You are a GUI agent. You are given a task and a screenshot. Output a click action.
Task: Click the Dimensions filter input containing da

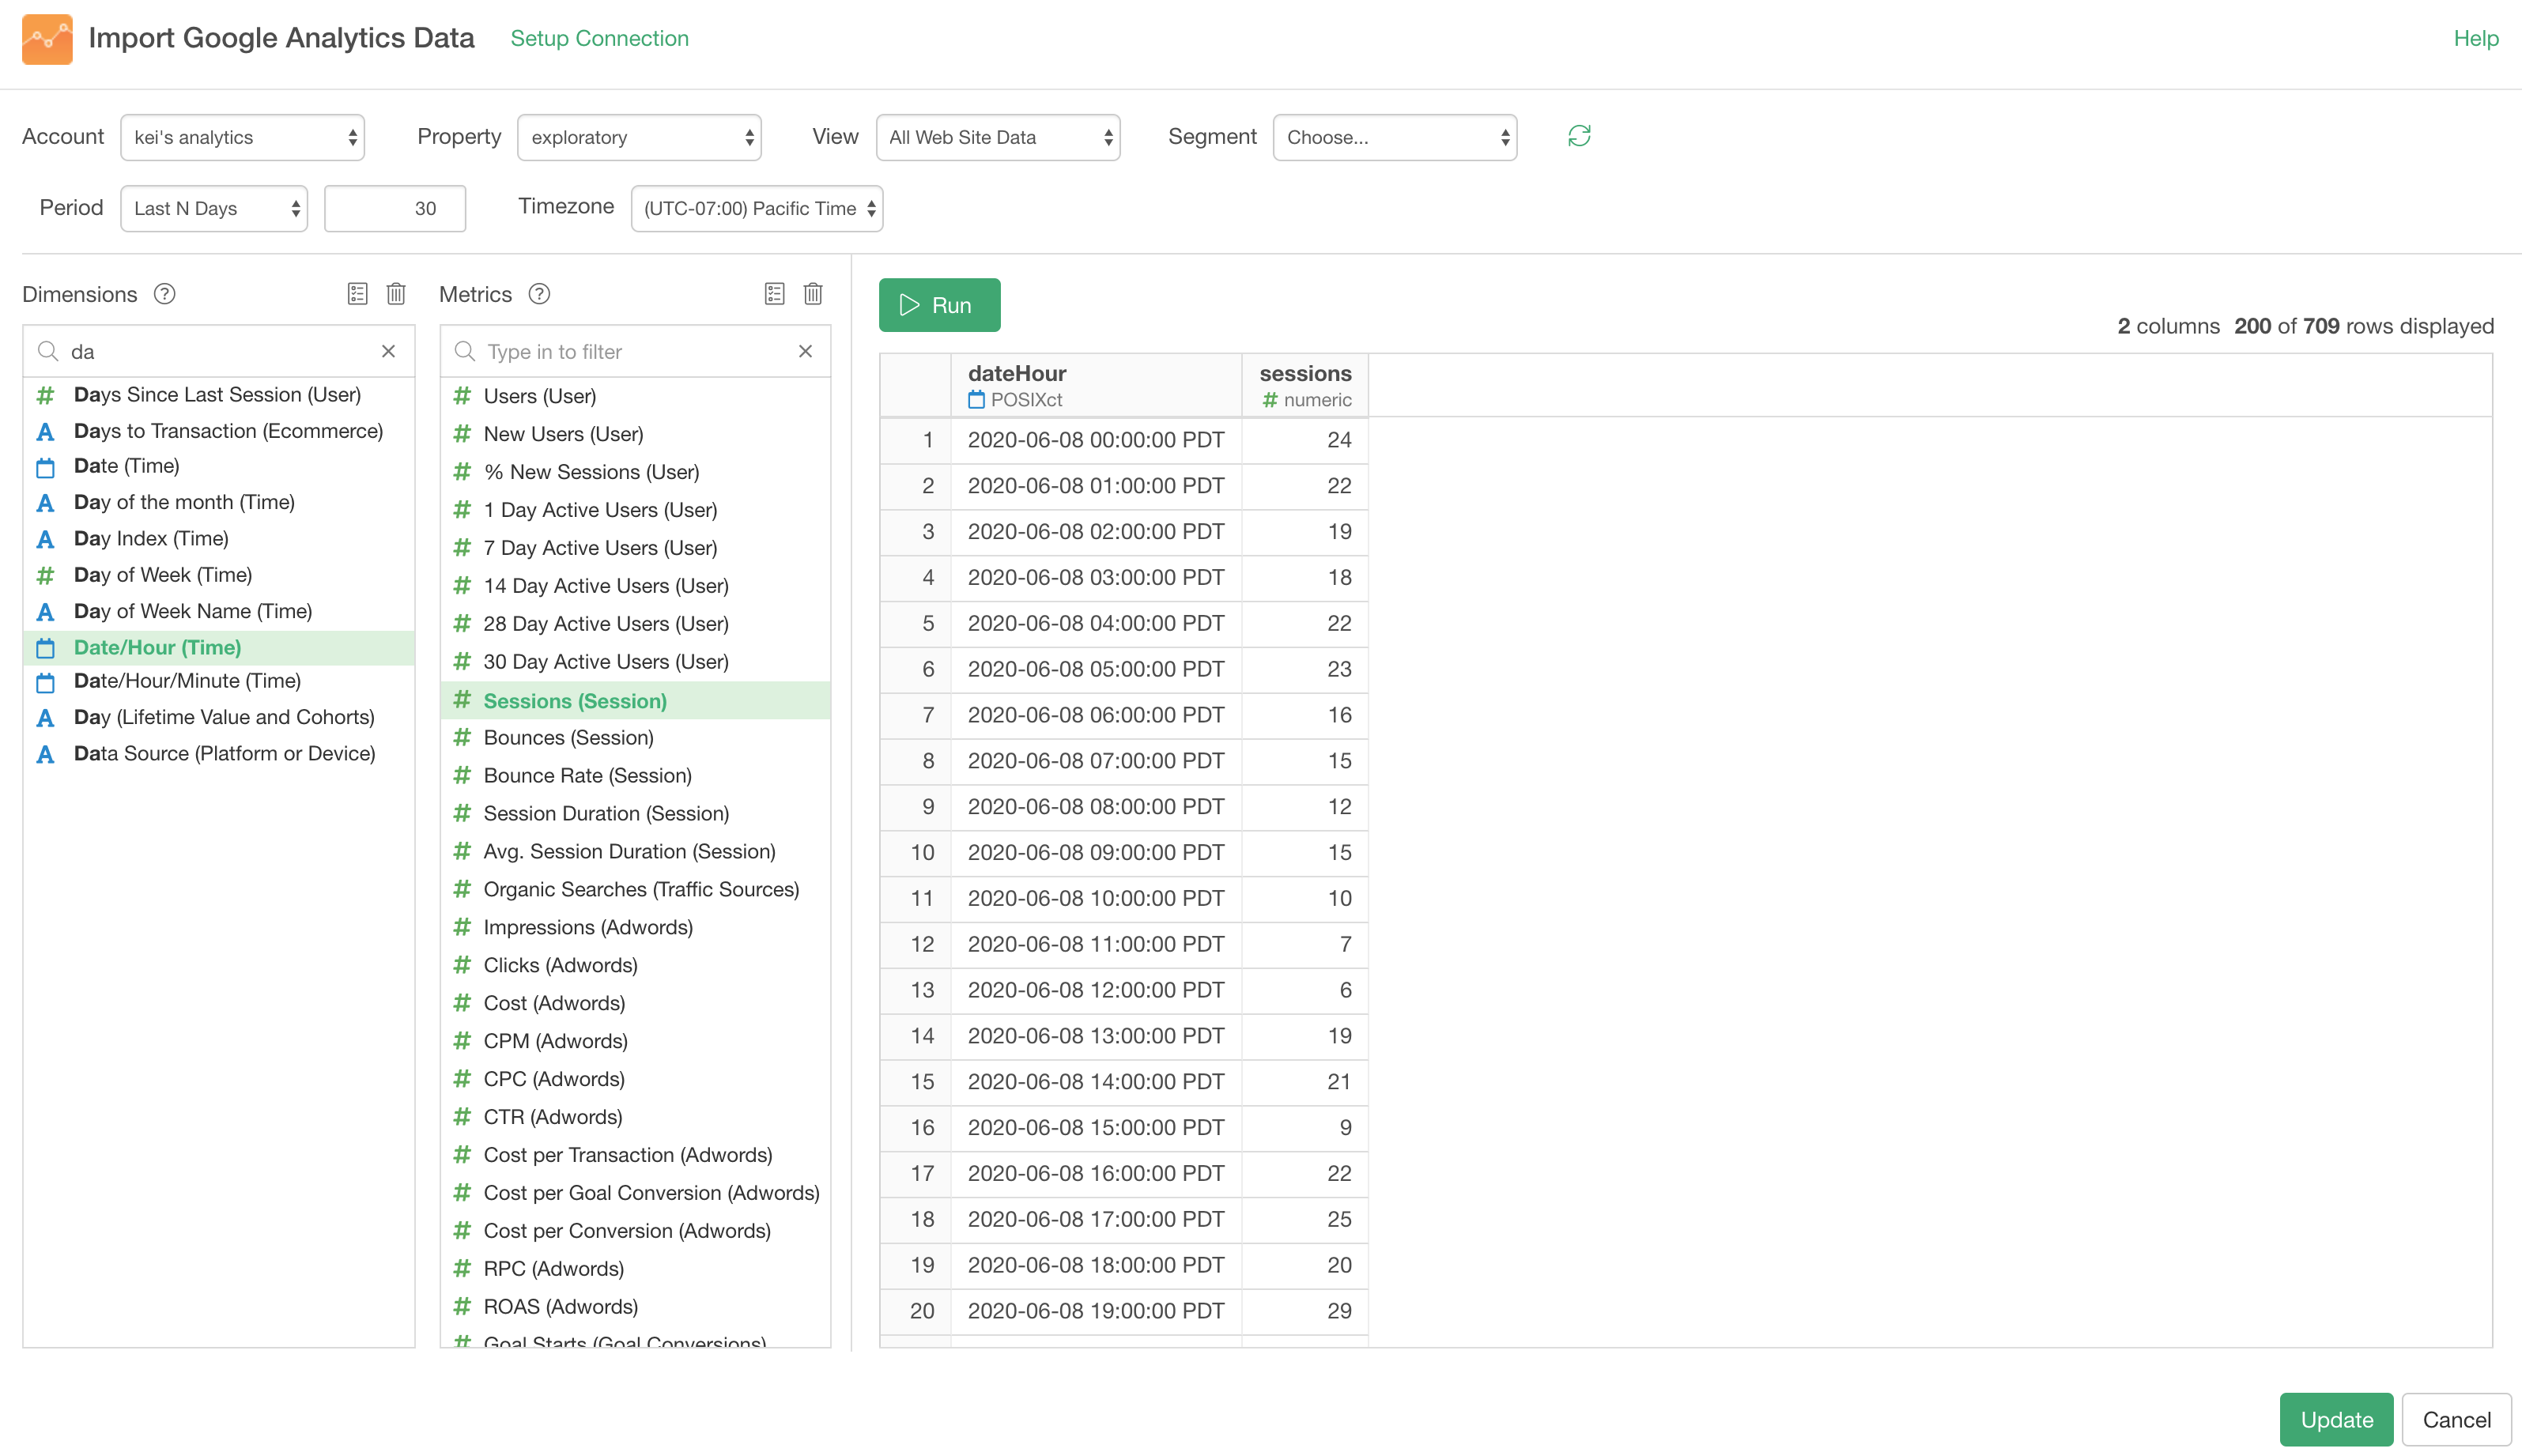pyautogui.click(x=220, y=351)
